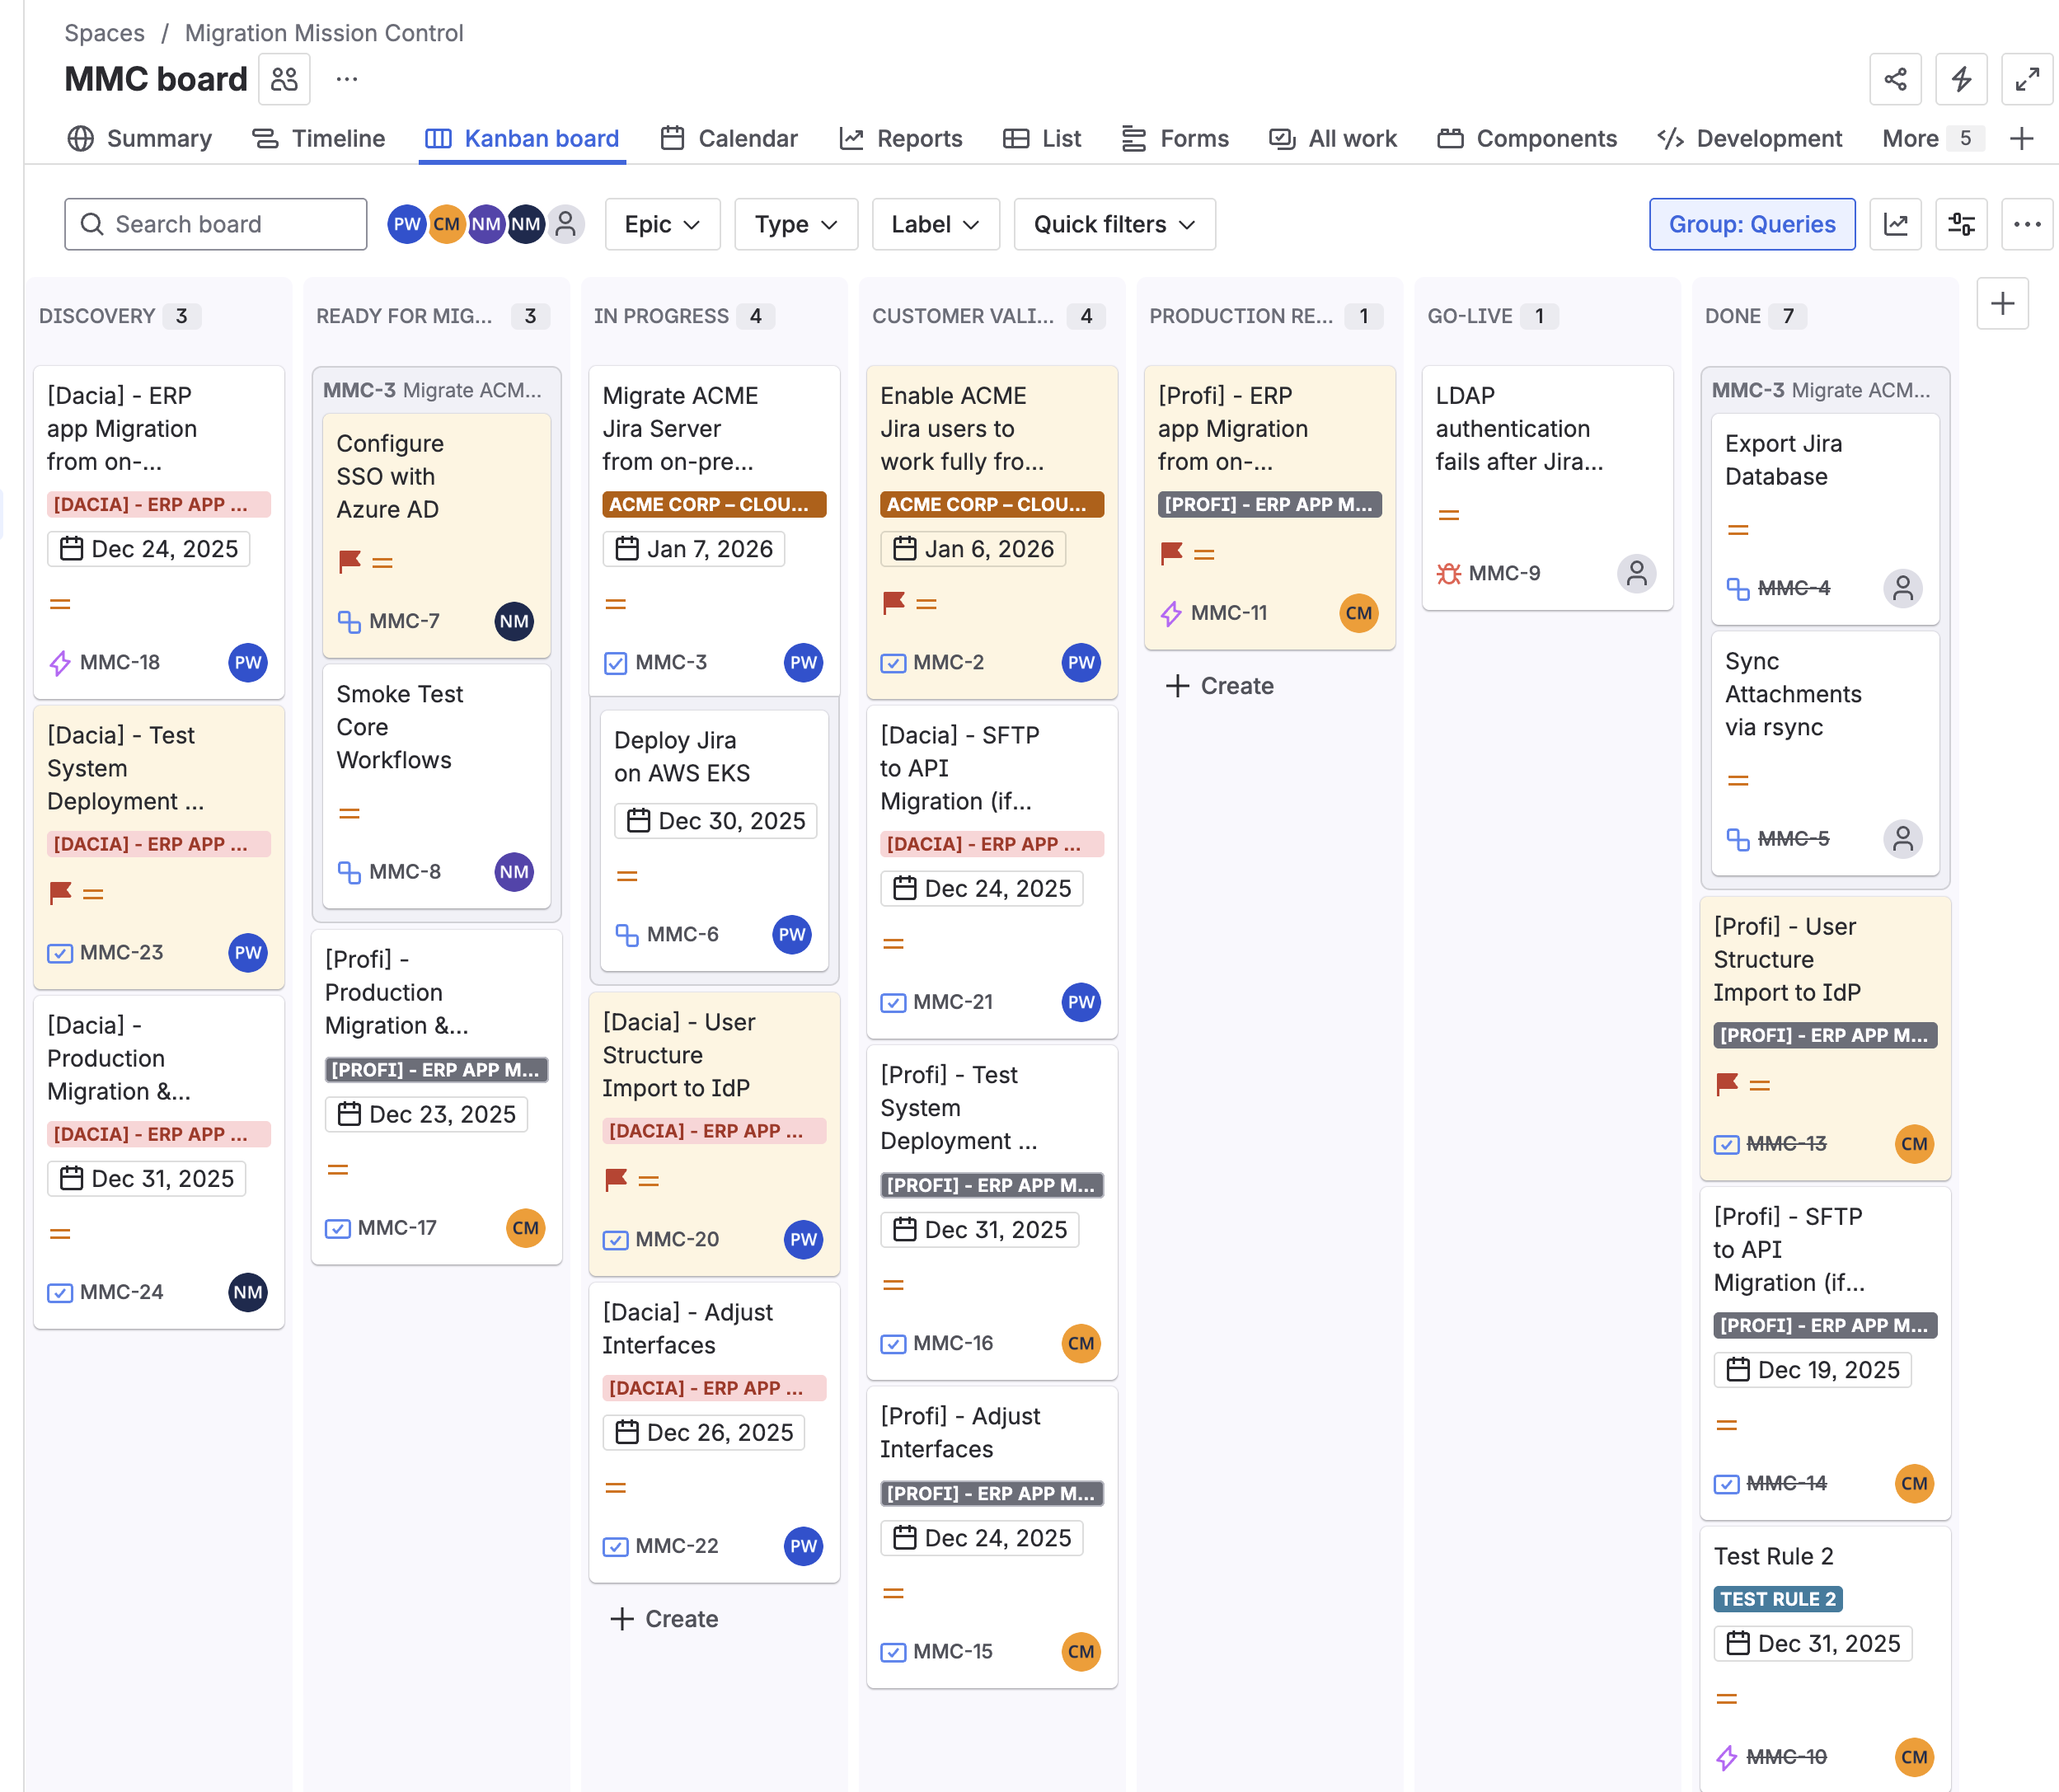Enter full screen via the expand icon
The width and height of the screenshot is (2059, 1792).
click(x=2026, y=79)
